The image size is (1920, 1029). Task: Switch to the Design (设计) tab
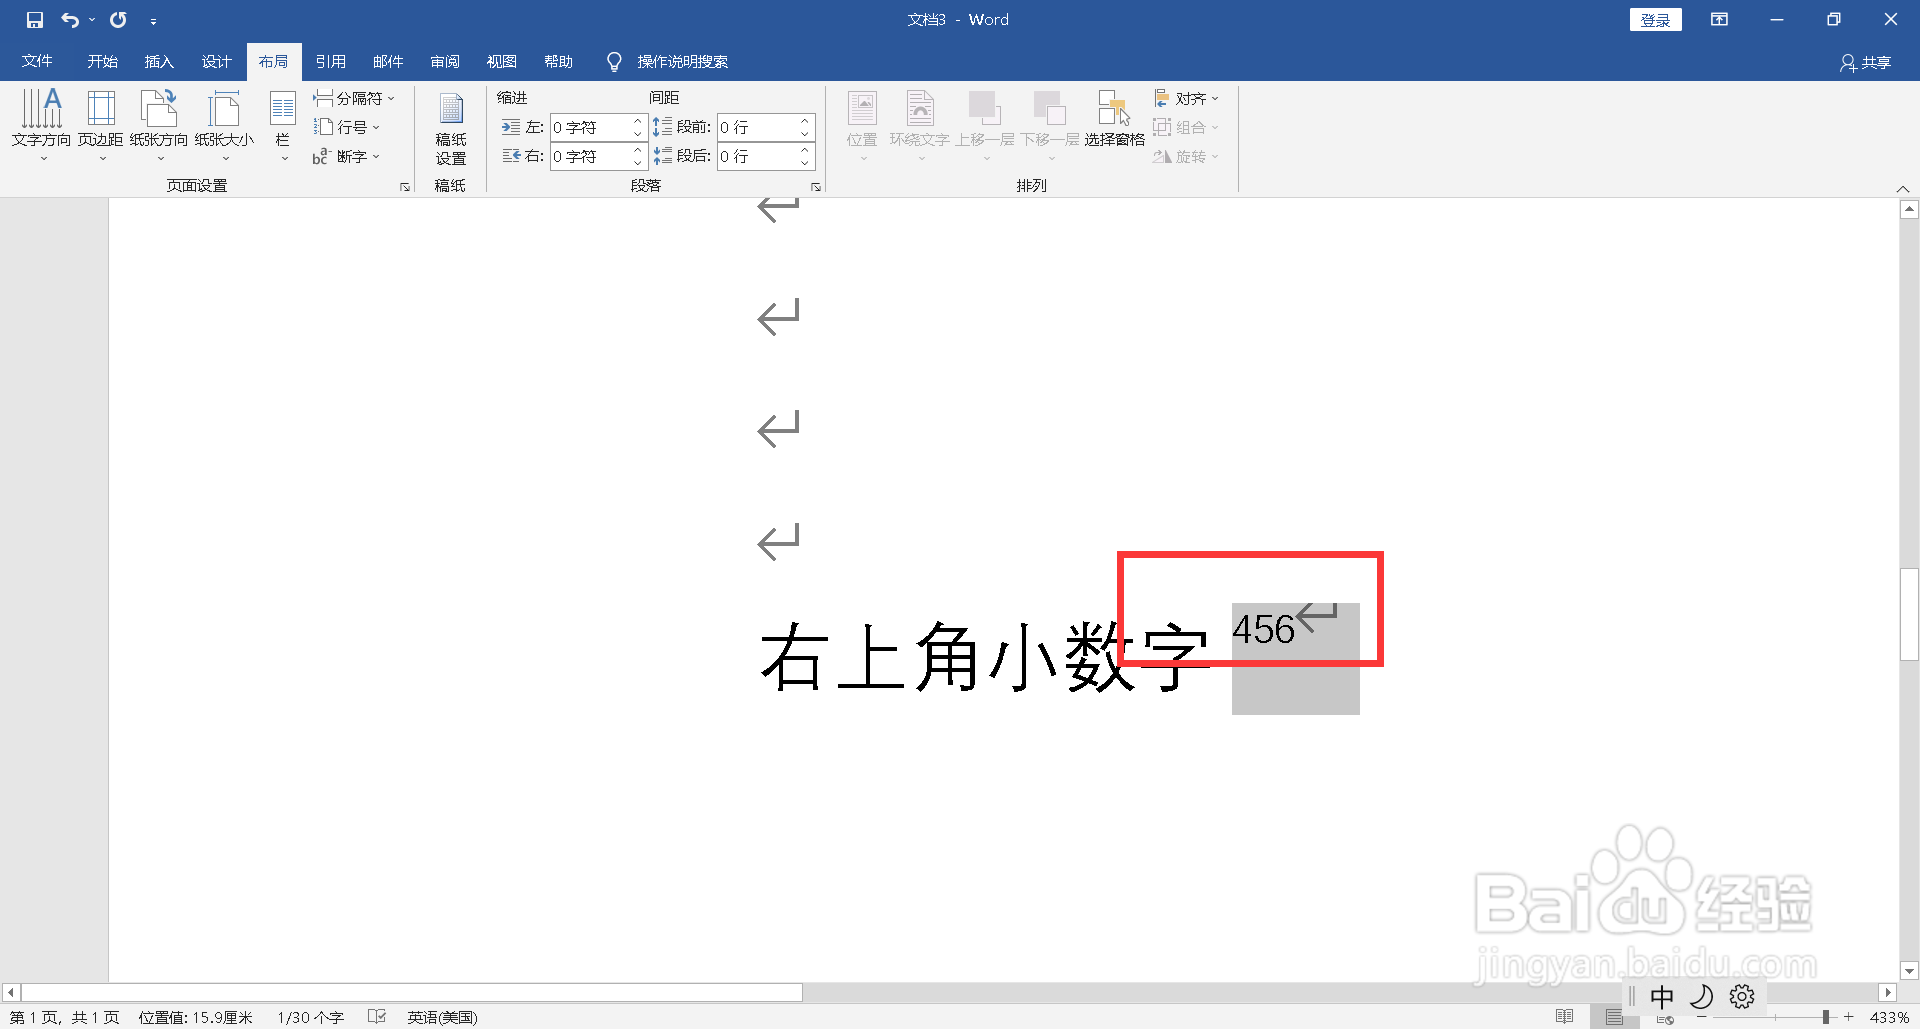pyautogui.click(x=216, y=61)
